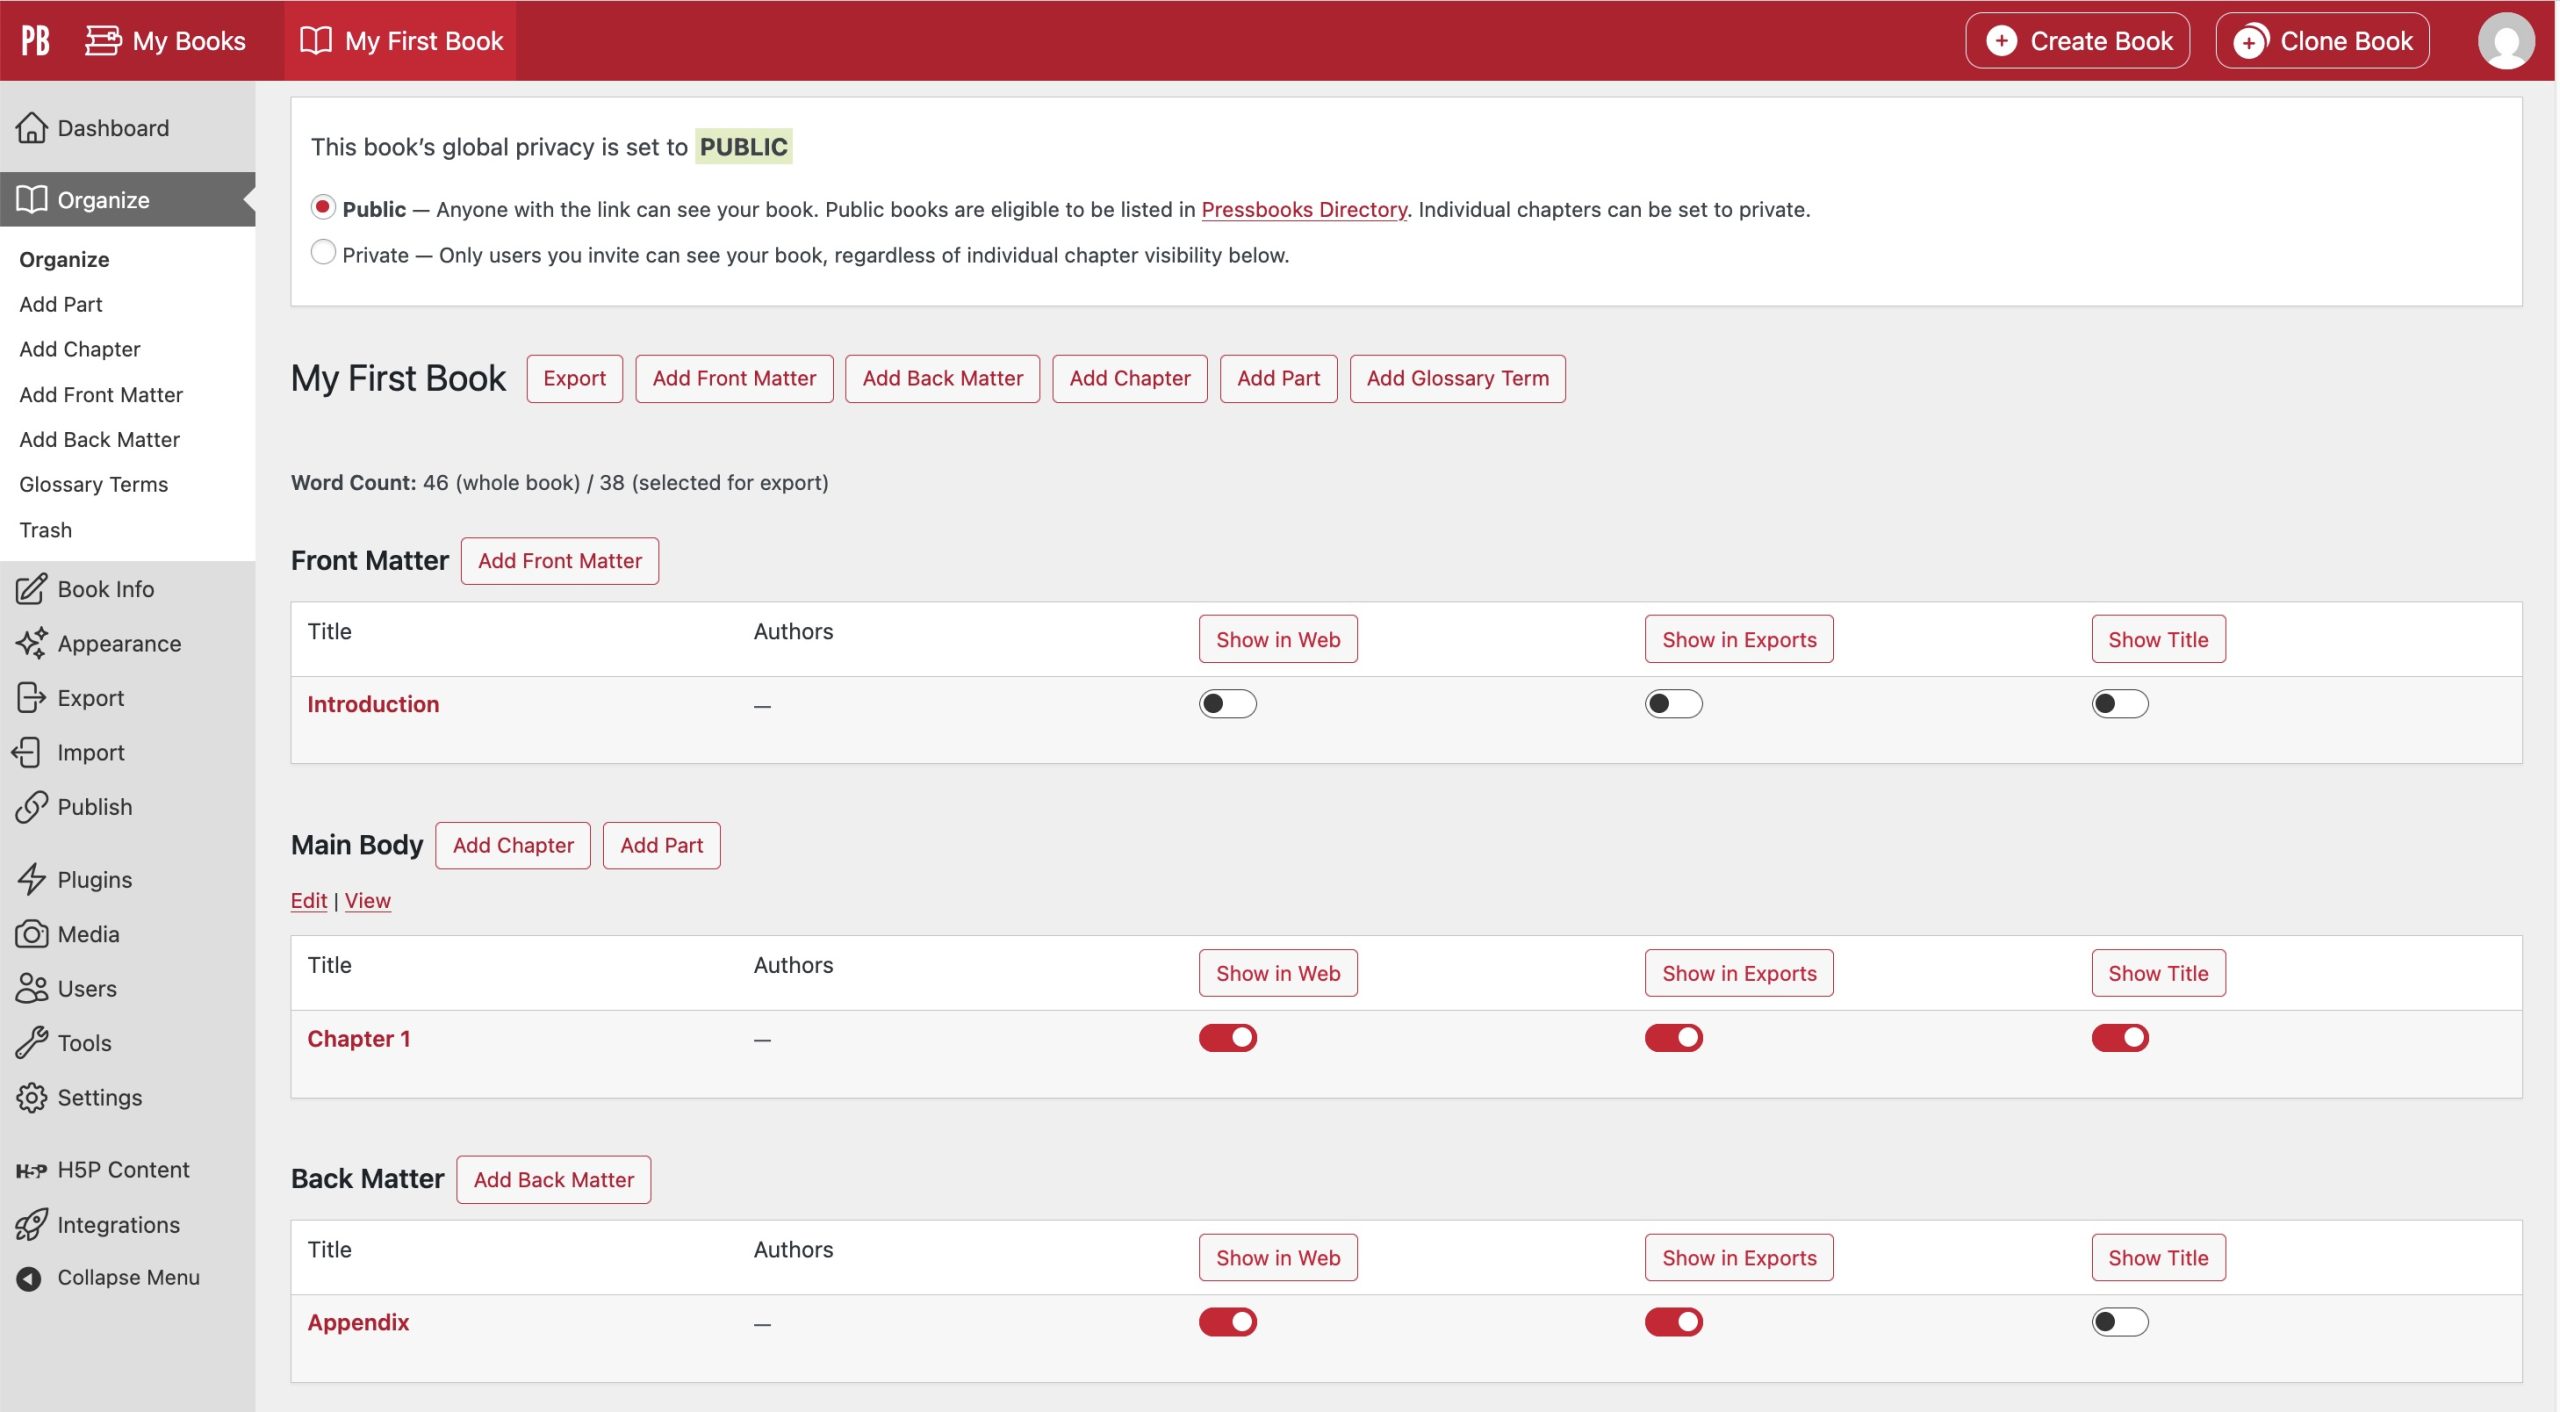
Task: Open the Add Back Matter submenu item
Action: tap(100, 439)
